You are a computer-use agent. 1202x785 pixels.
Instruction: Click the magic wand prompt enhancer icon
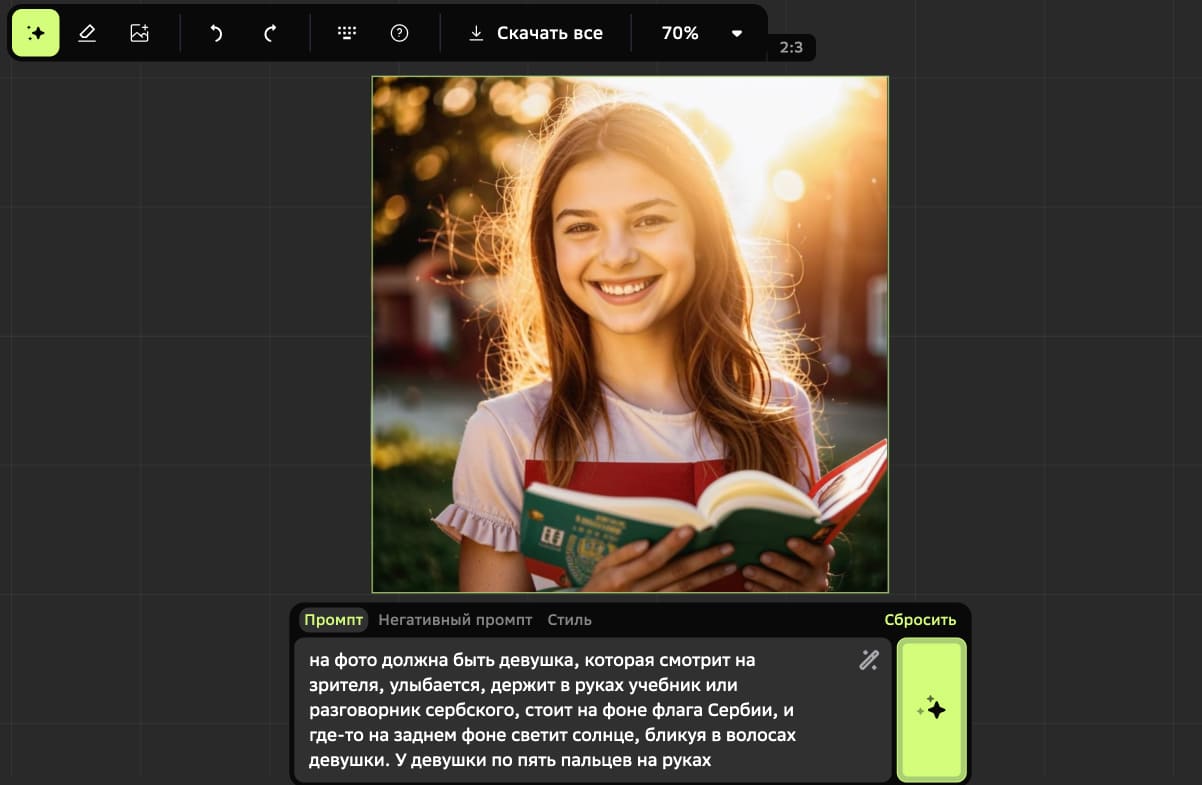tap(868, 660)
